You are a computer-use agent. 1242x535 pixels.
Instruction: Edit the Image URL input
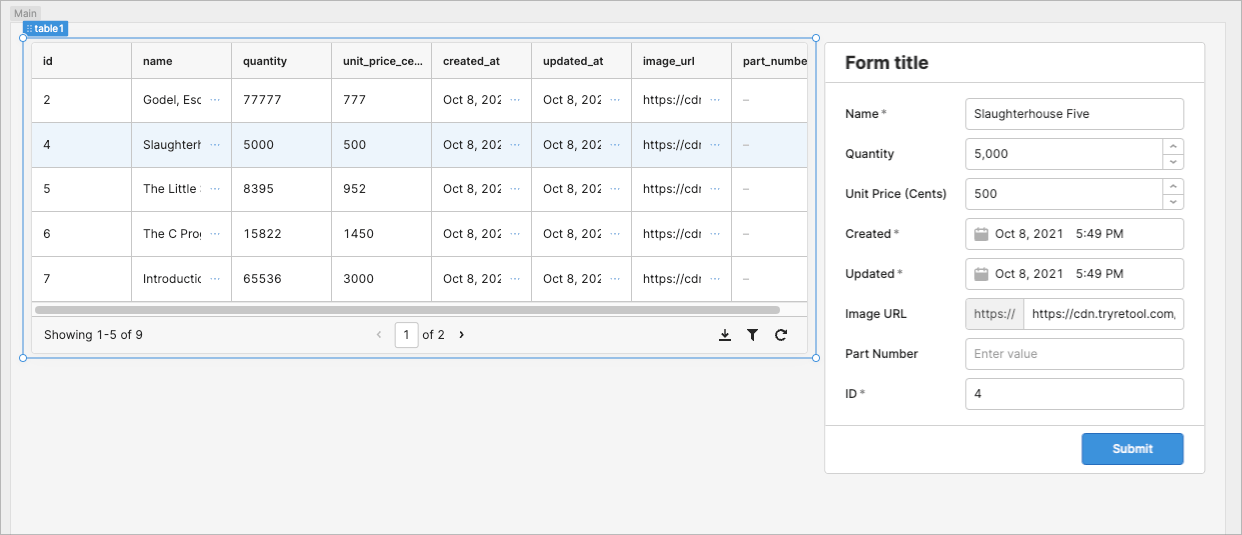pos(1103,314)
